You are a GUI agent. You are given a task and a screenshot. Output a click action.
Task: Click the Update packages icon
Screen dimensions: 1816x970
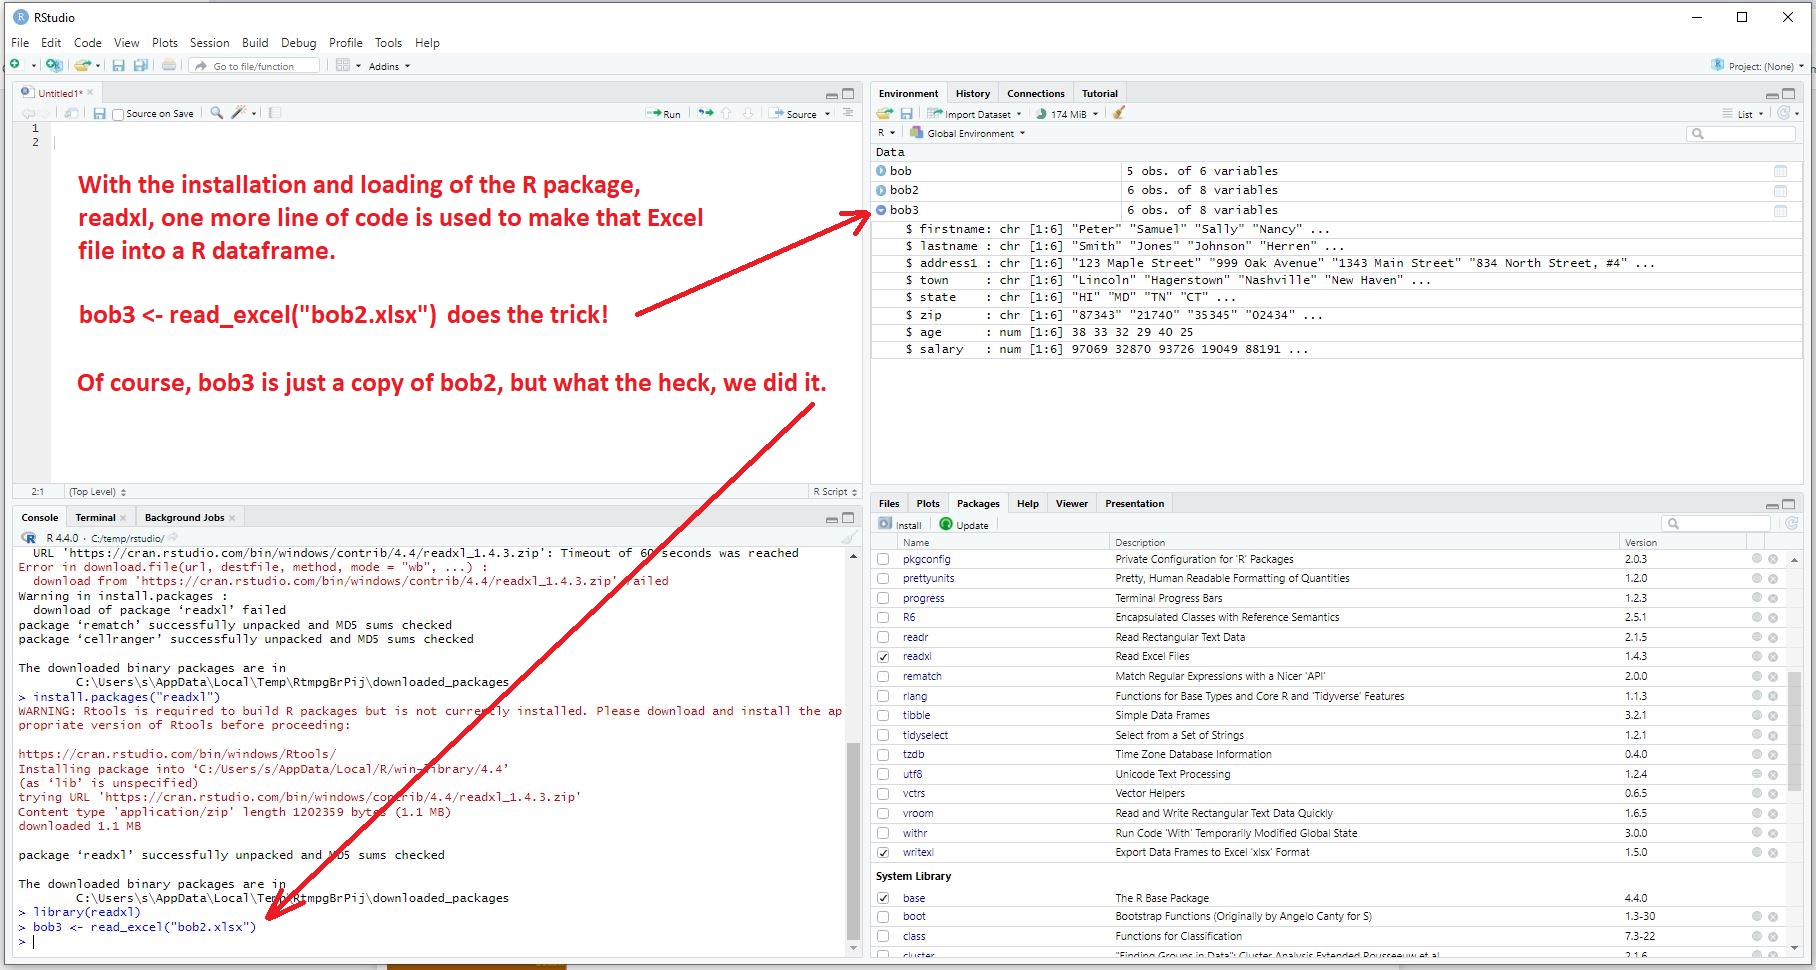(x=964, y=524)
